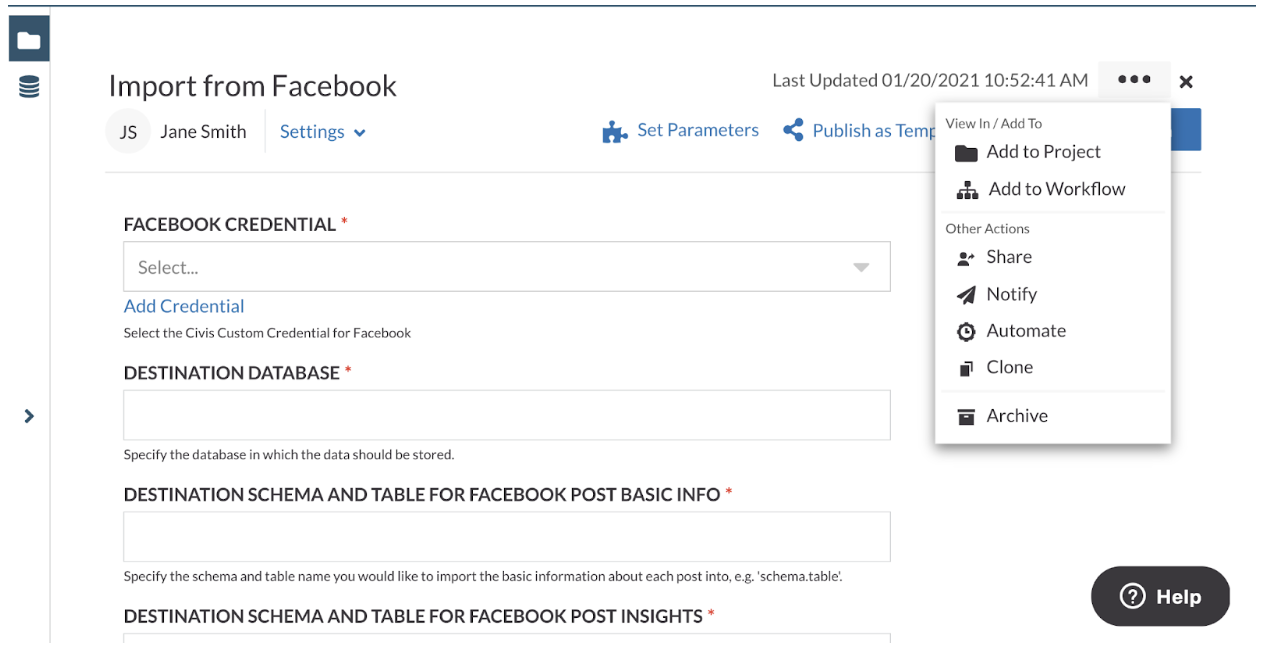Choose Automate from the actions menu
This screenshot has height=660, width=1266.
tap(1025, 331)
